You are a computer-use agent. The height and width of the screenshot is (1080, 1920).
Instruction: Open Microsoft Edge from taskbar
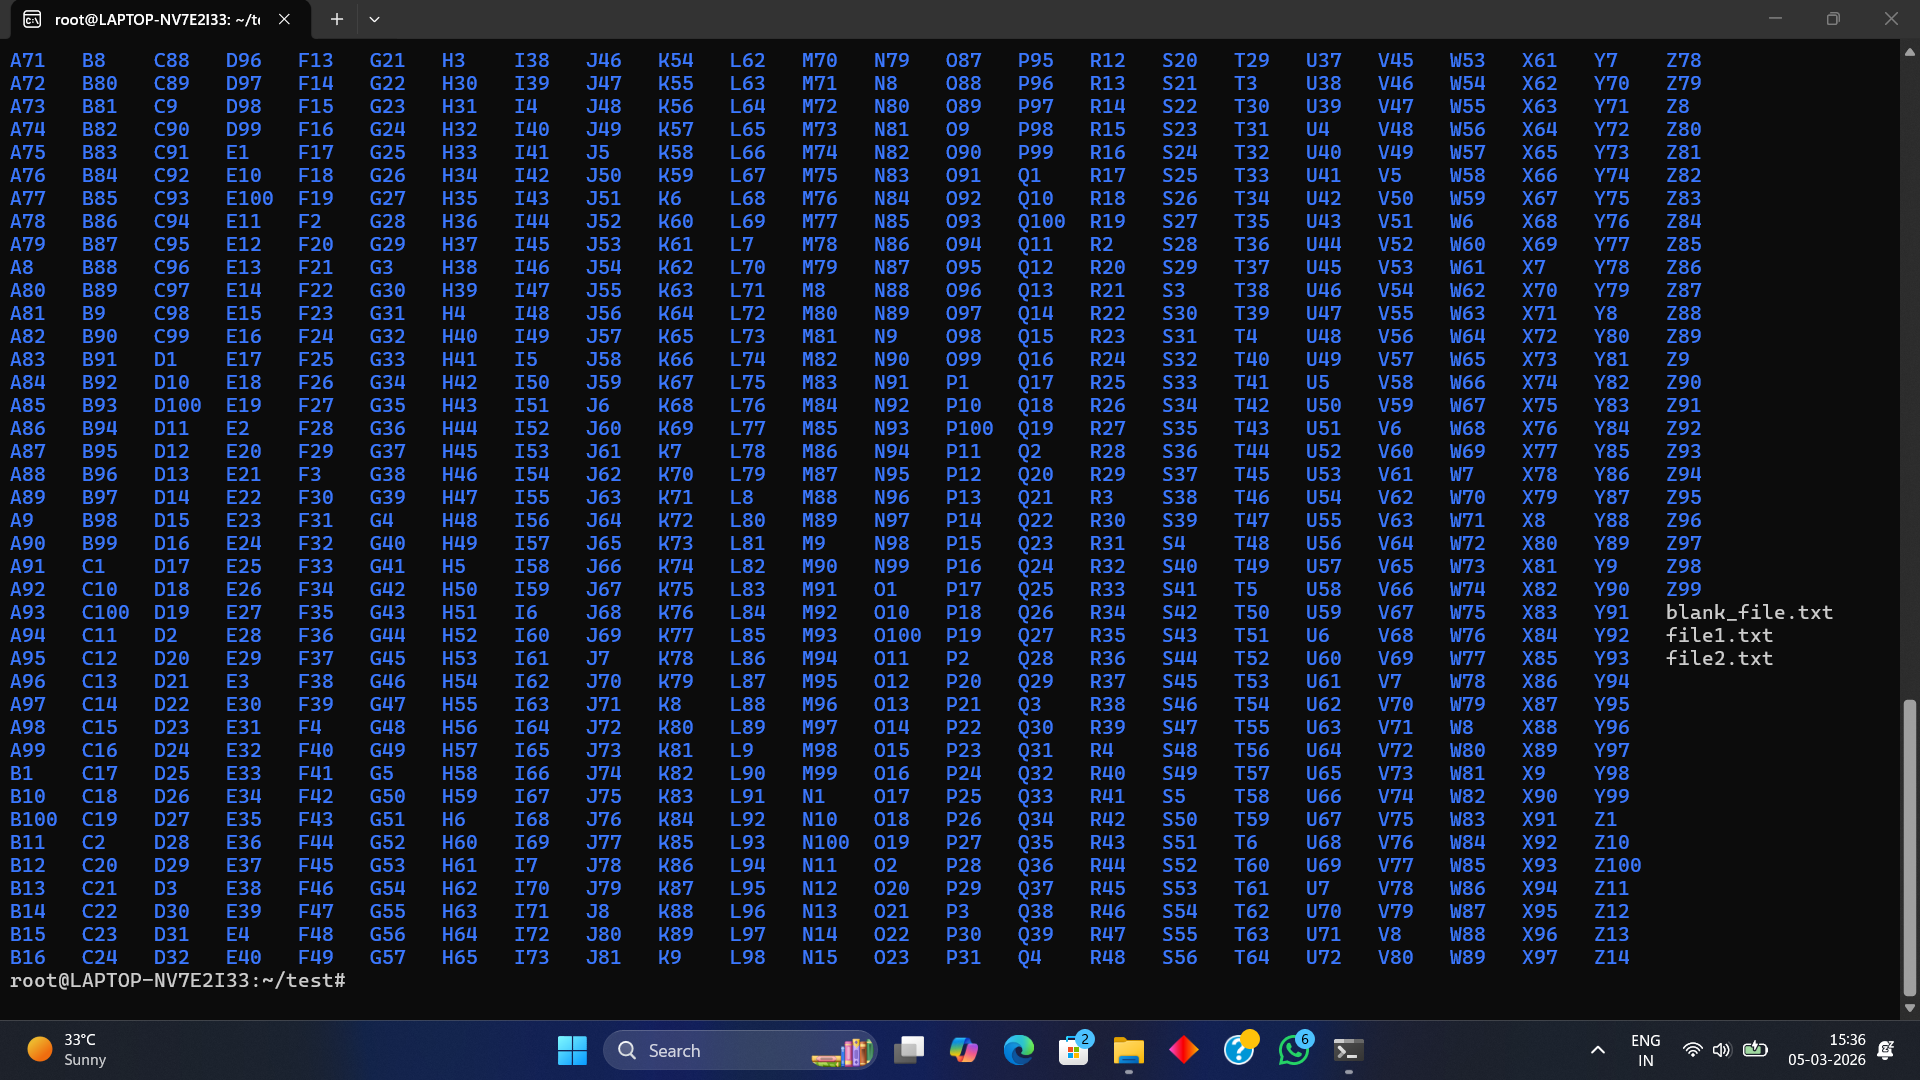tap(1018, 1050)
